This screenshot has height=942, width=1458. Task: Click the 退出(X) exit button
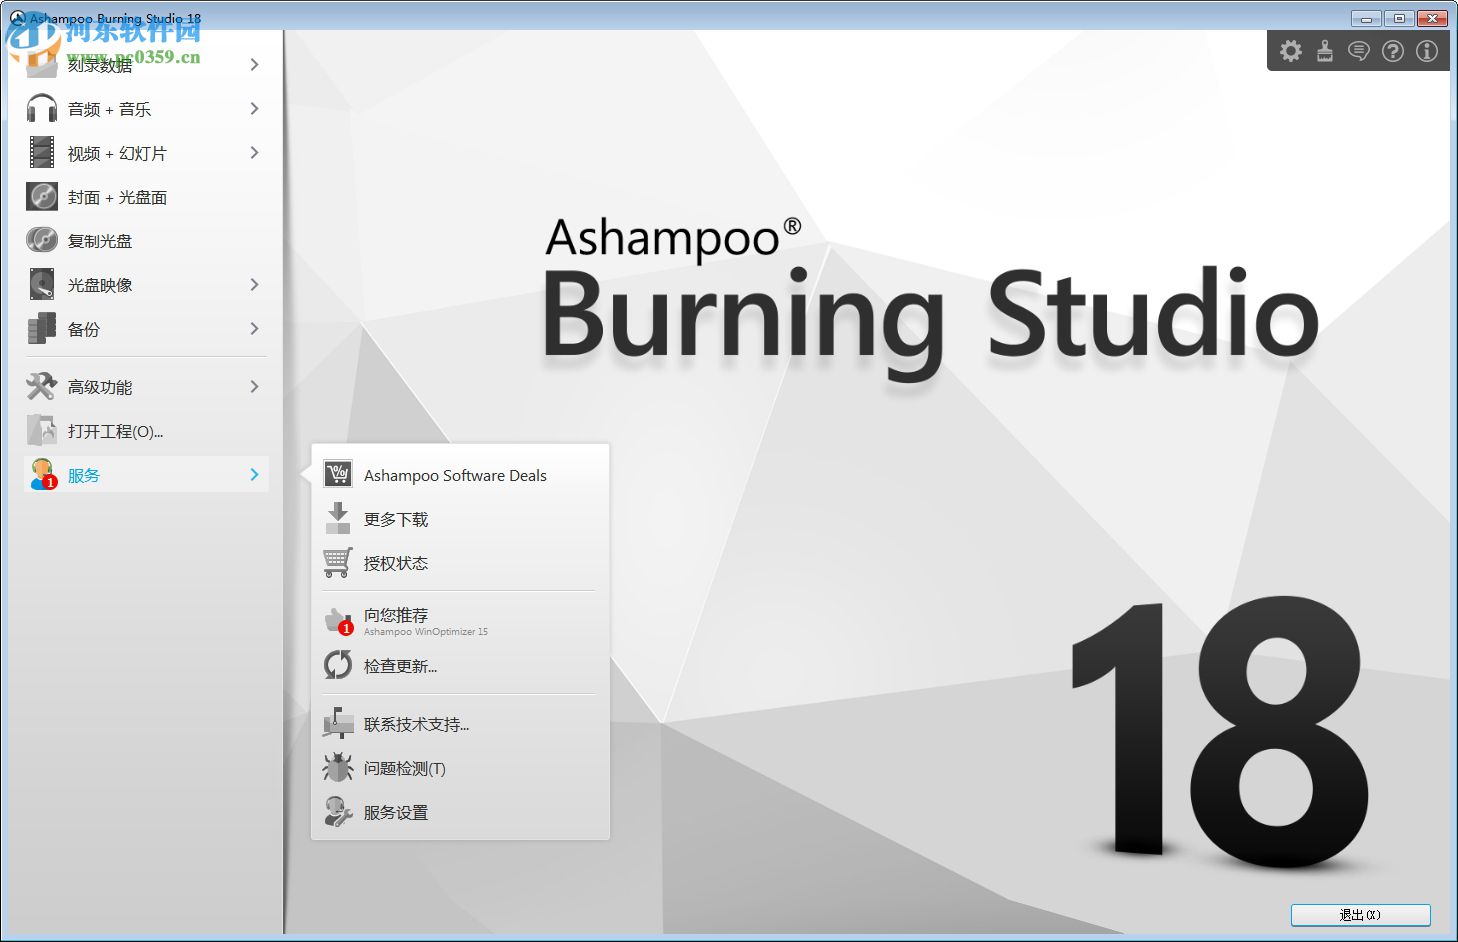point(1358,915)
